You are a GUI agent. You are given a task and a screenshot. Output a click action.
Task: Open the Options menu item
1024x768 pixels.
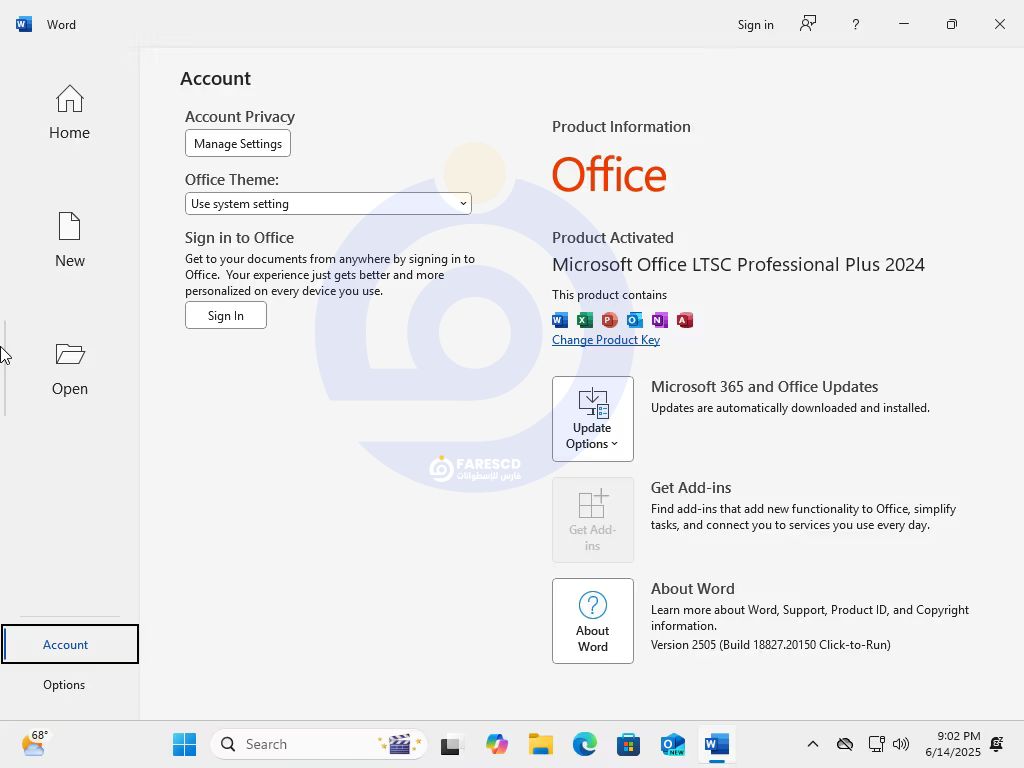[x=64, y=684]
